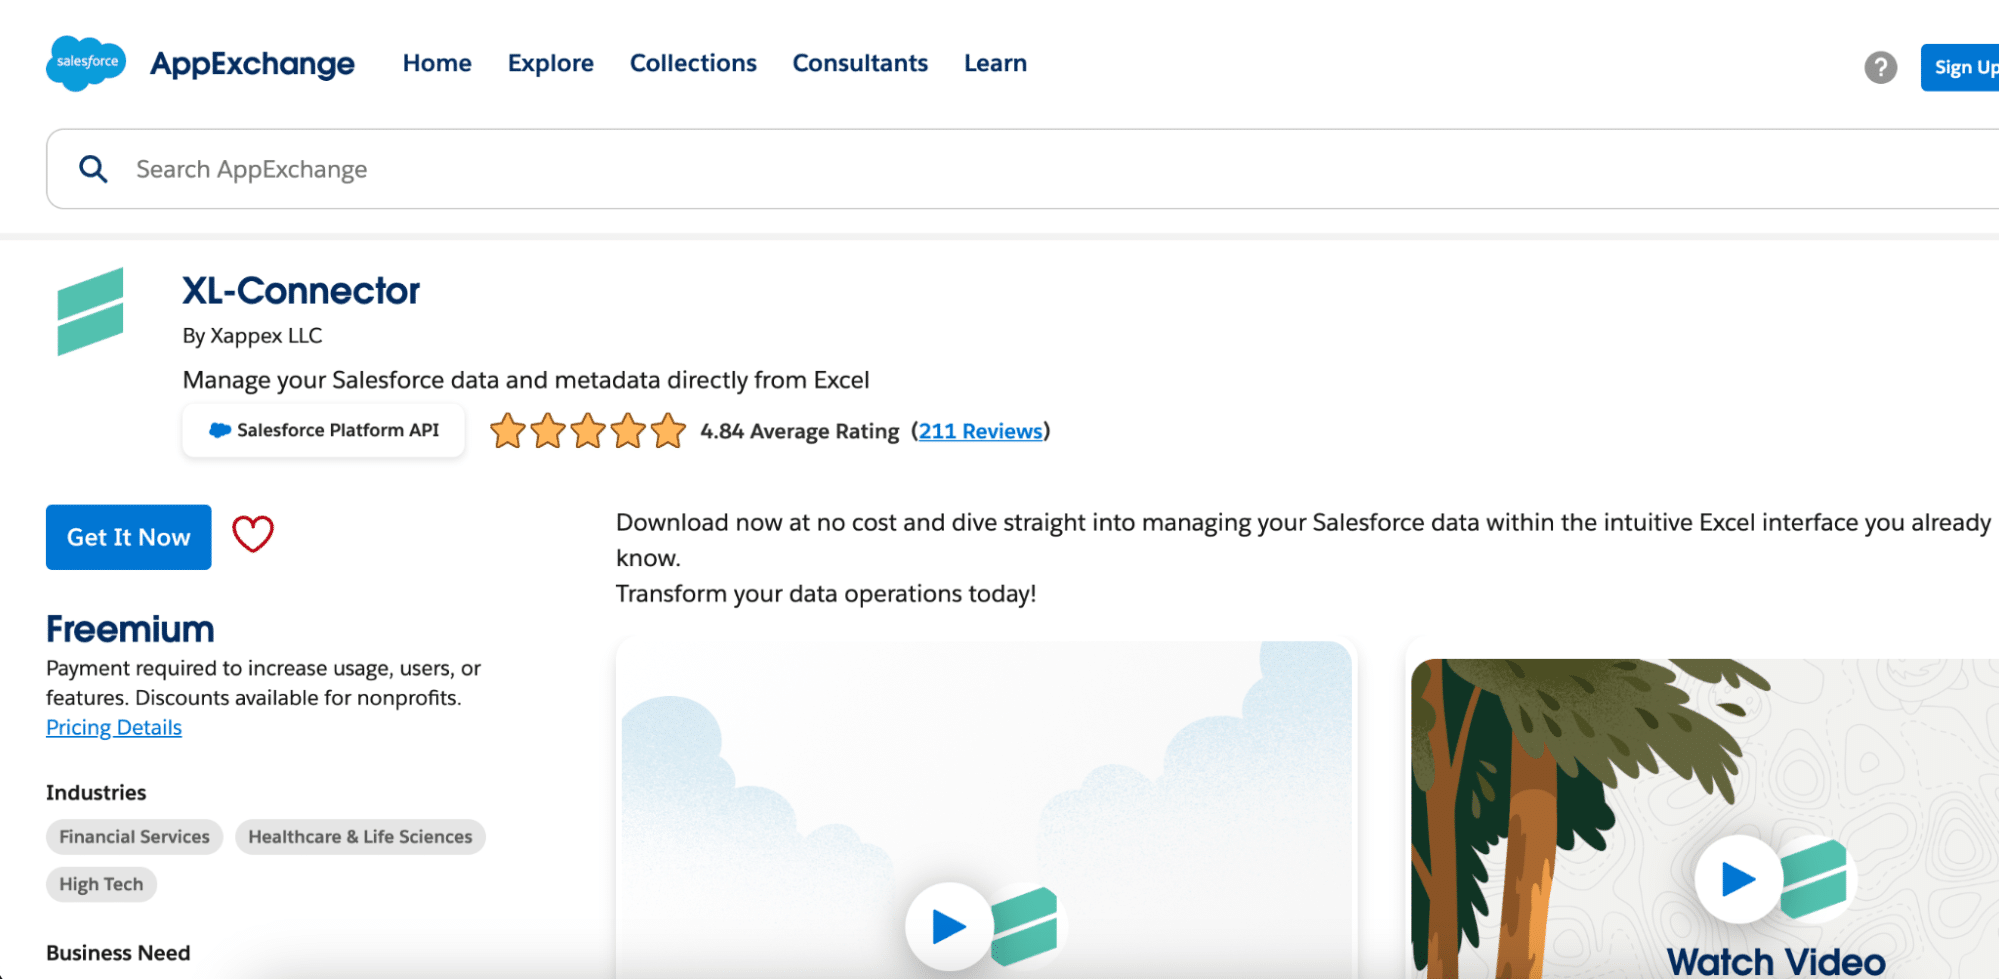Select the High Tech industry tag
The width and height of the screenshot is (1999, 980).
tap(101, 884)
